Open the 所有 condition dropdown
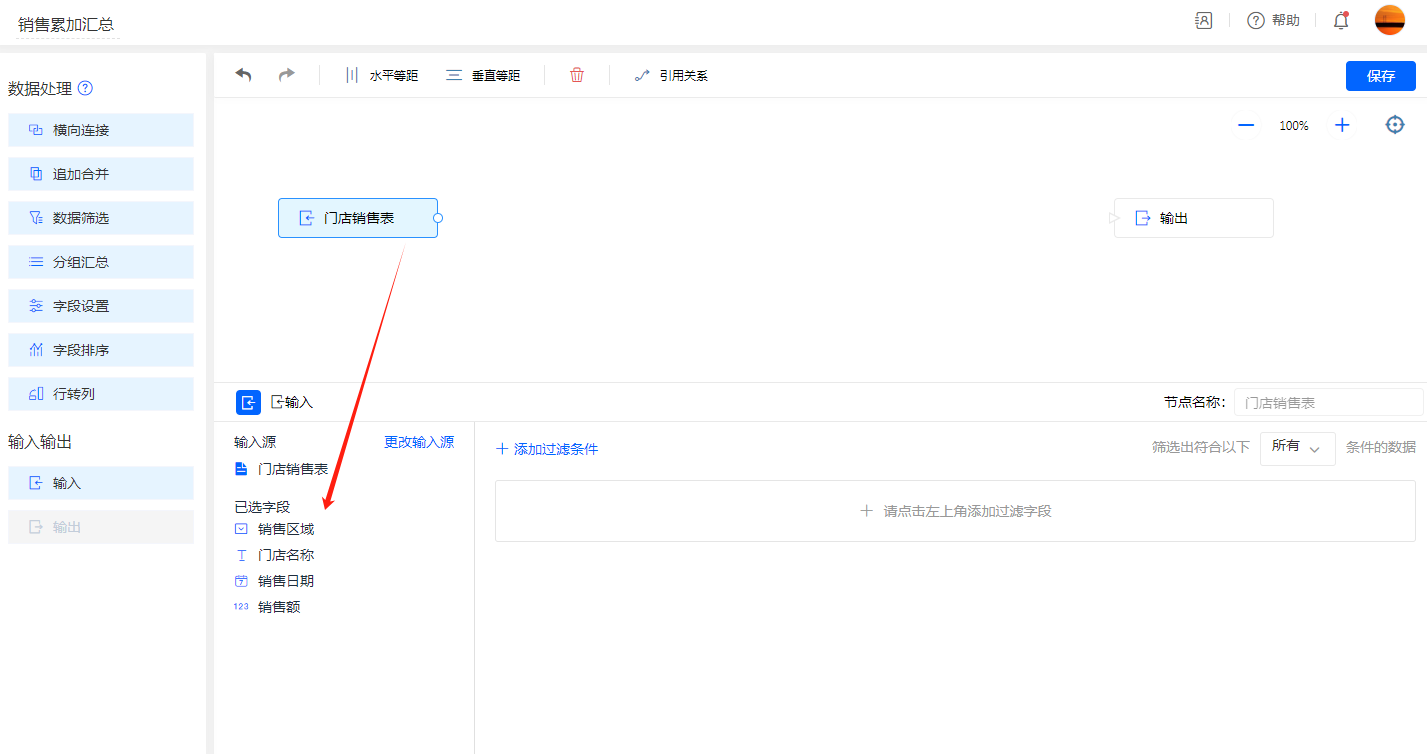1427x754 pixels. (1297, 448)
